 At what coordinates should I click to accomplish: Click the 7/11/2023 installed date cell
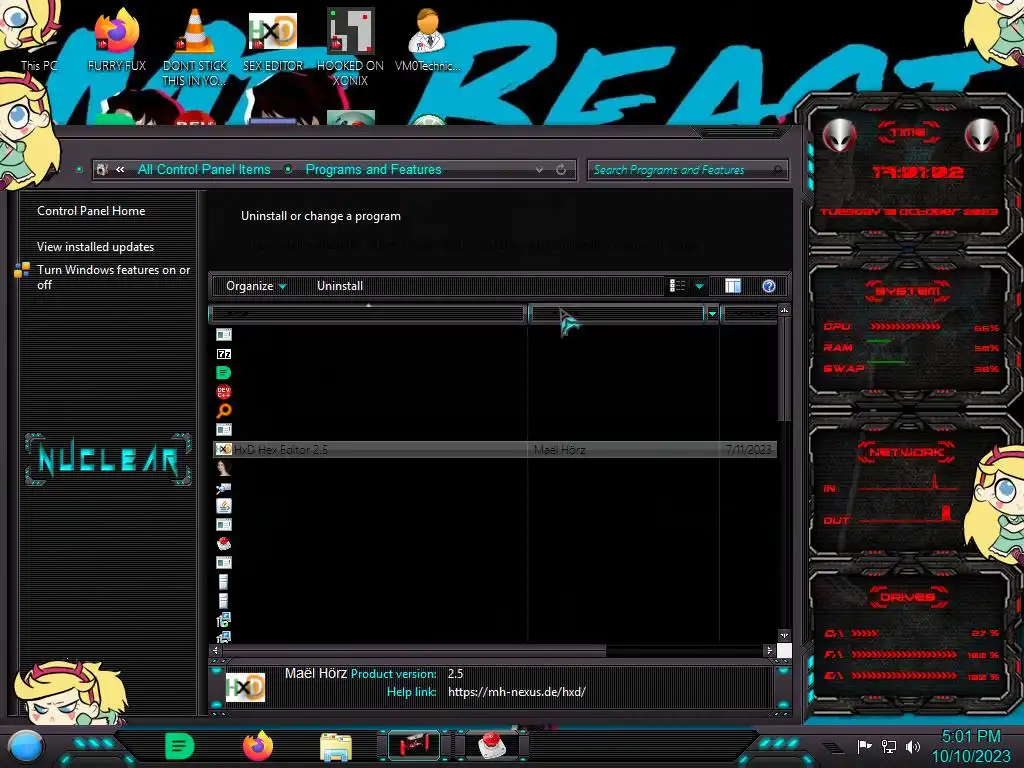pos(748,449)
